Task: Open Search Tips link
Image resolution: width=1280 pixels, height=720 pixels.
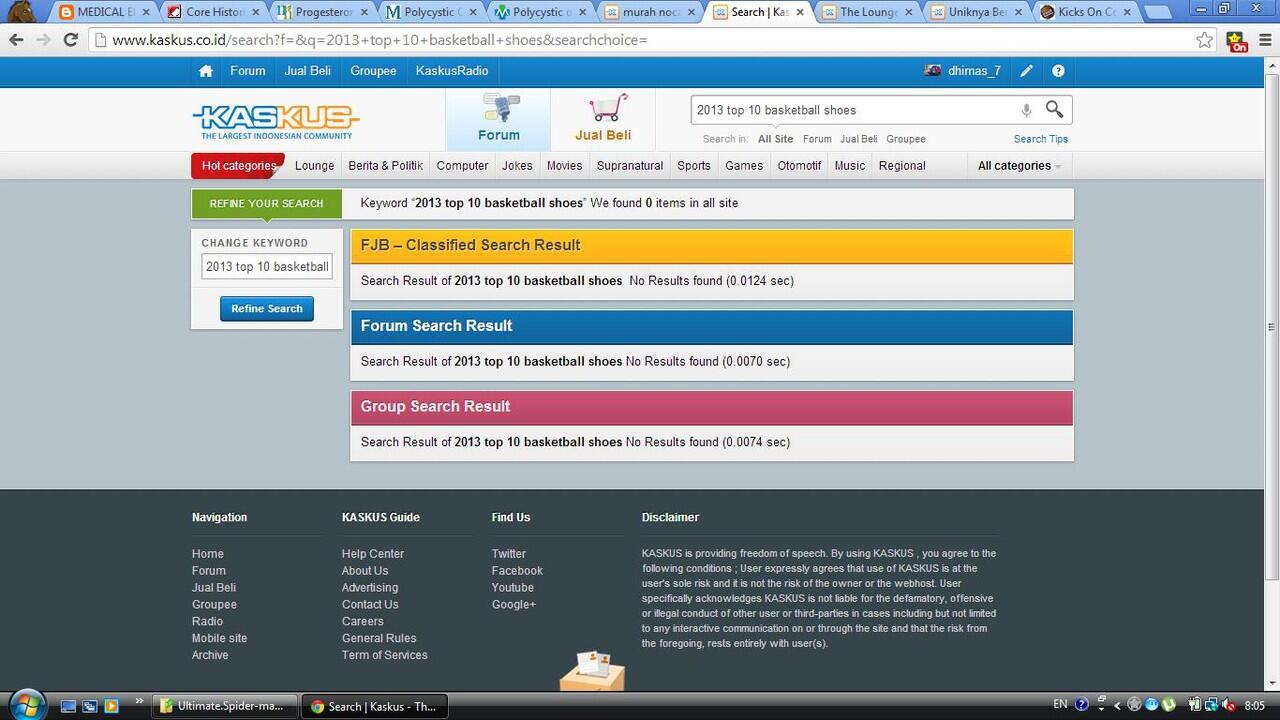Action: point(1041,139)
